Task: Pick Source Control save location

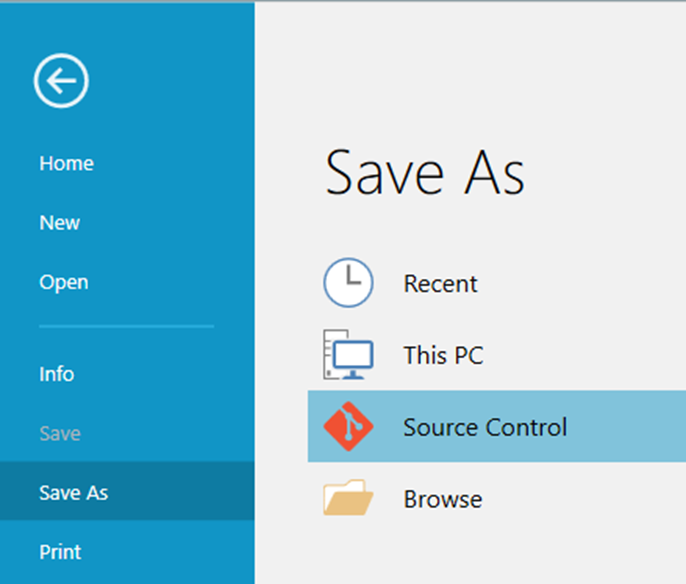Action: coord(485,427)
